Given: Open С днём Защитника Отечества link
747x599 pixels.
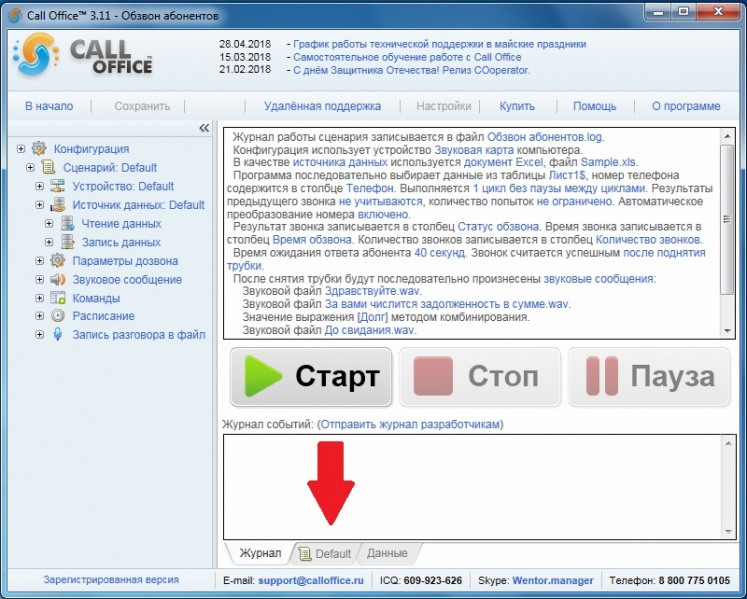Looking at the screenshot, I should click(411, 70).
